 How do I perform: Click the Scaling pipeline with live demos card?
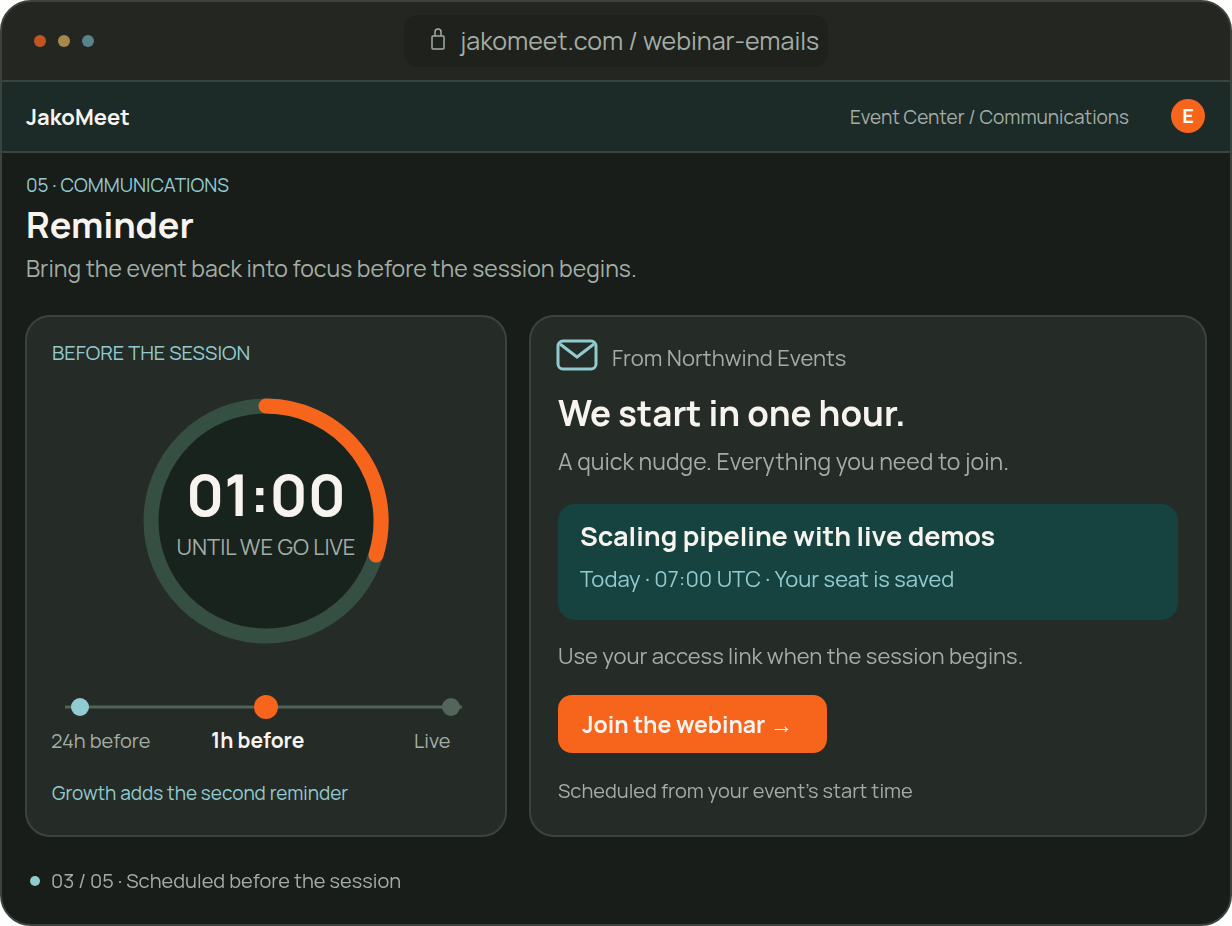pyautogui.click(x=868, y=562)
